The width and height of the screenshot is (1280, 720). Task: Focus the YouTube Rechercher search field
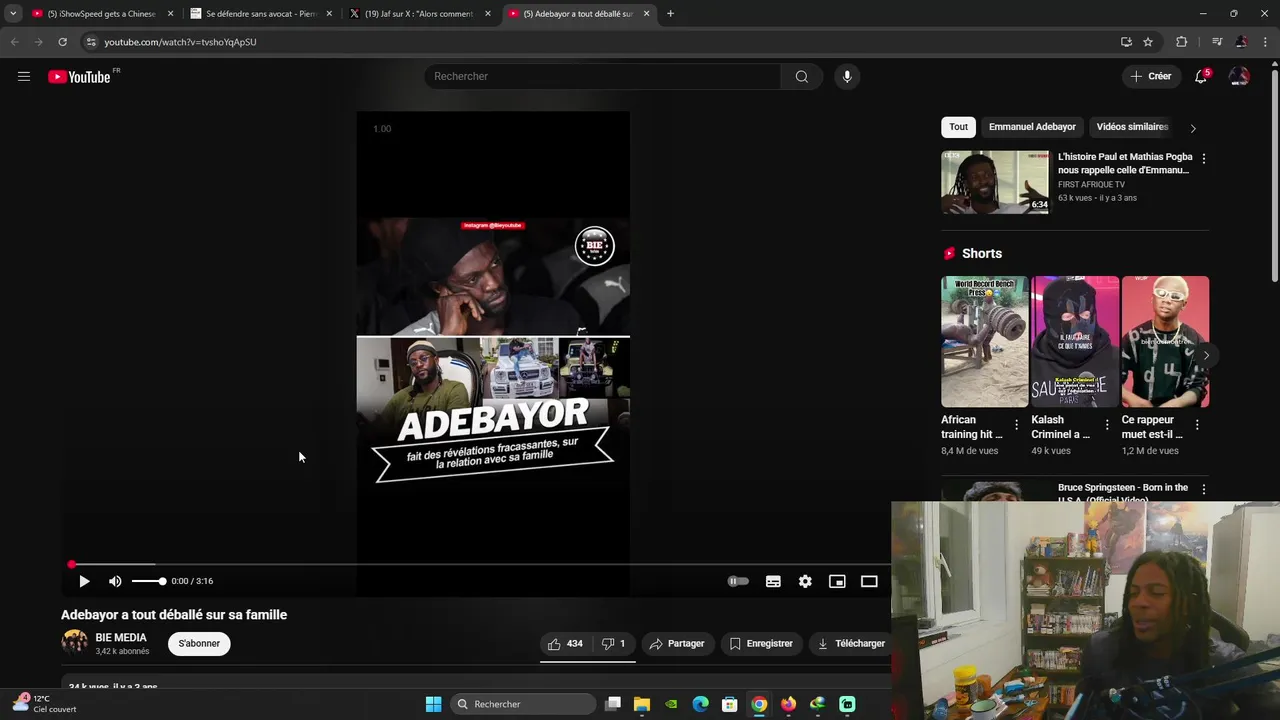pyautogui.click(x=602, y=76)
